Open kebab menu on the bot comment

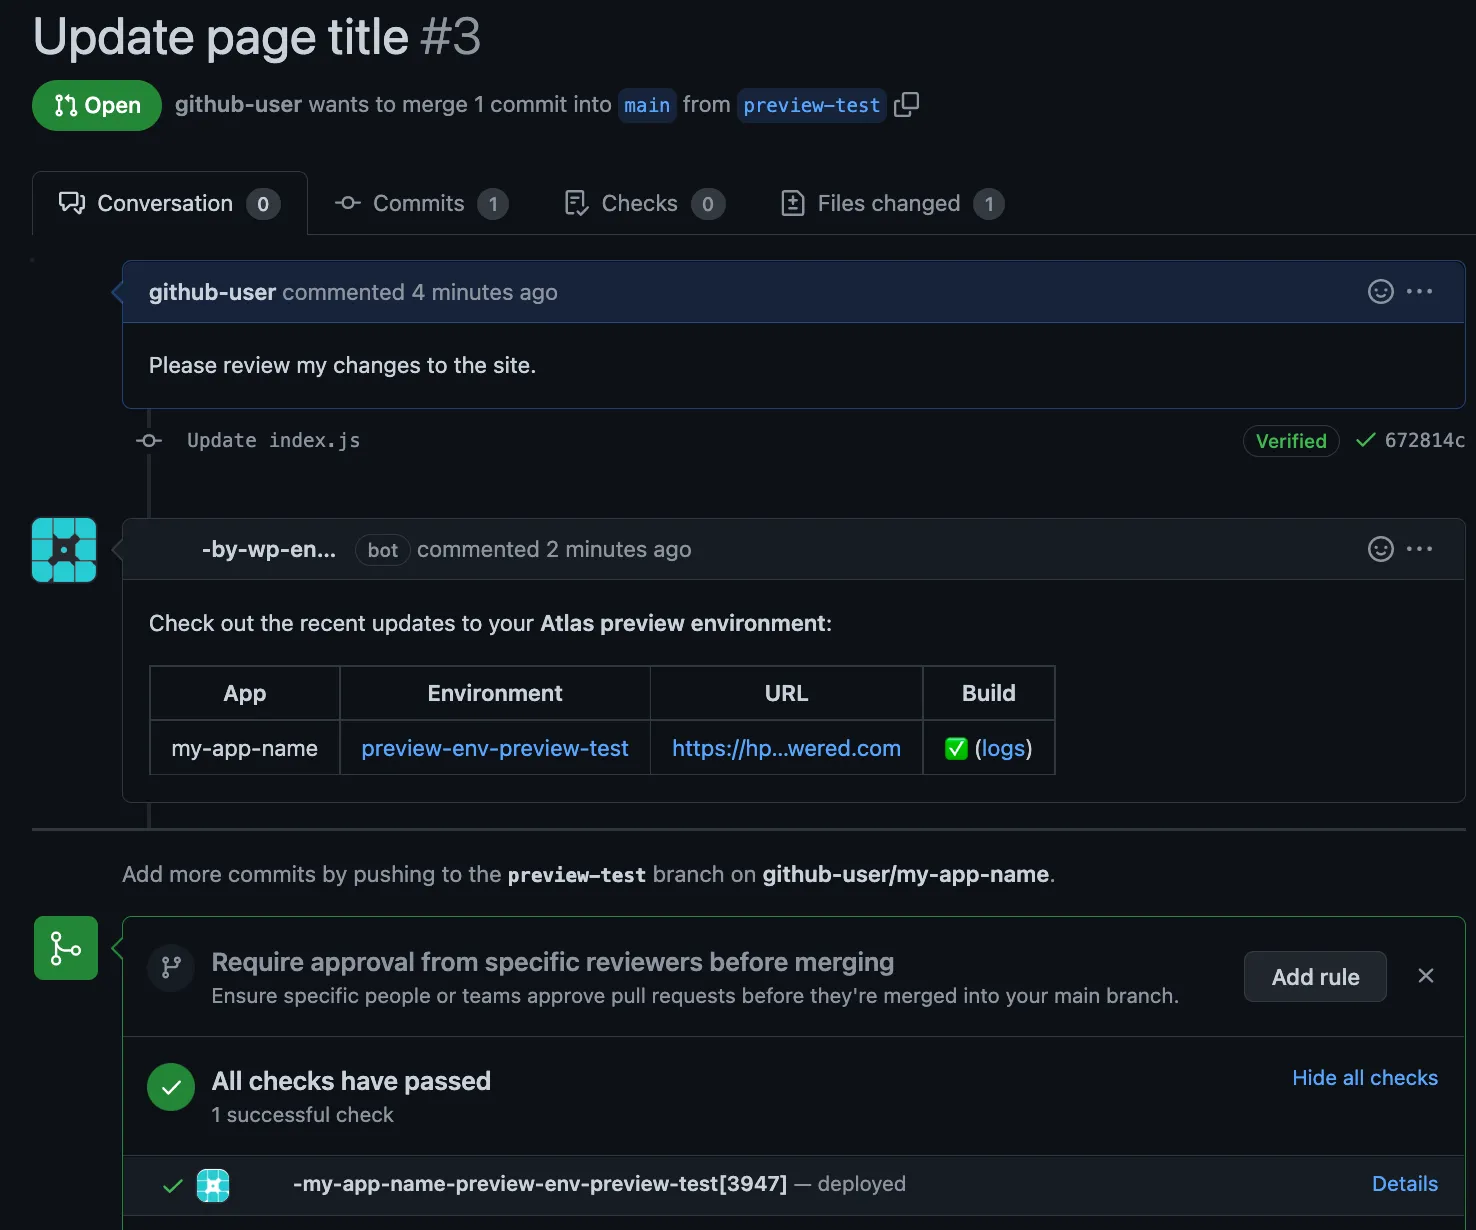[x=1420, y=549]
